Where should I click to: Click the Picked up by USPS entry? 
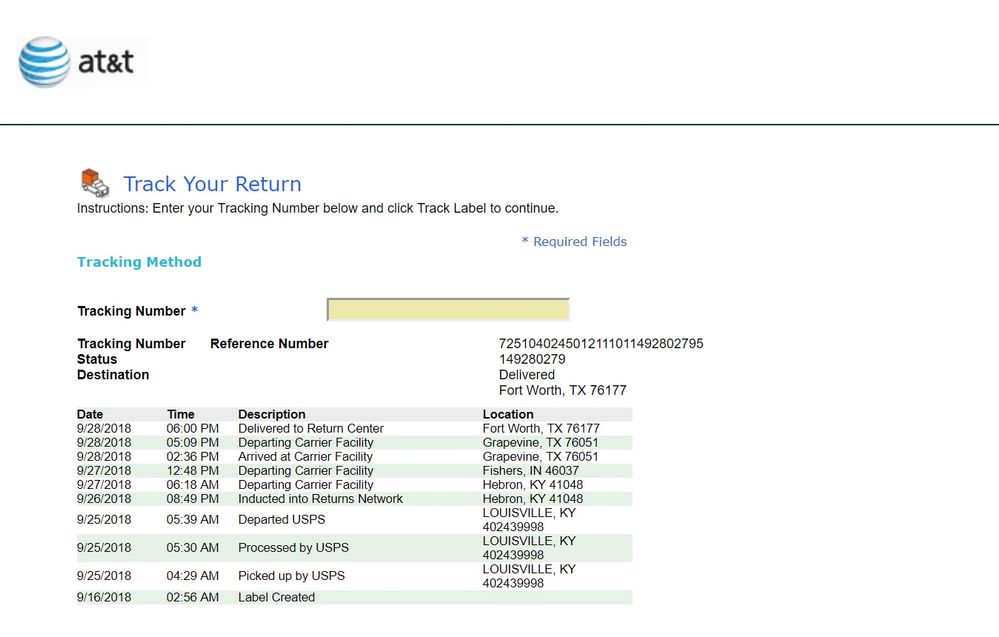[291, 576]
